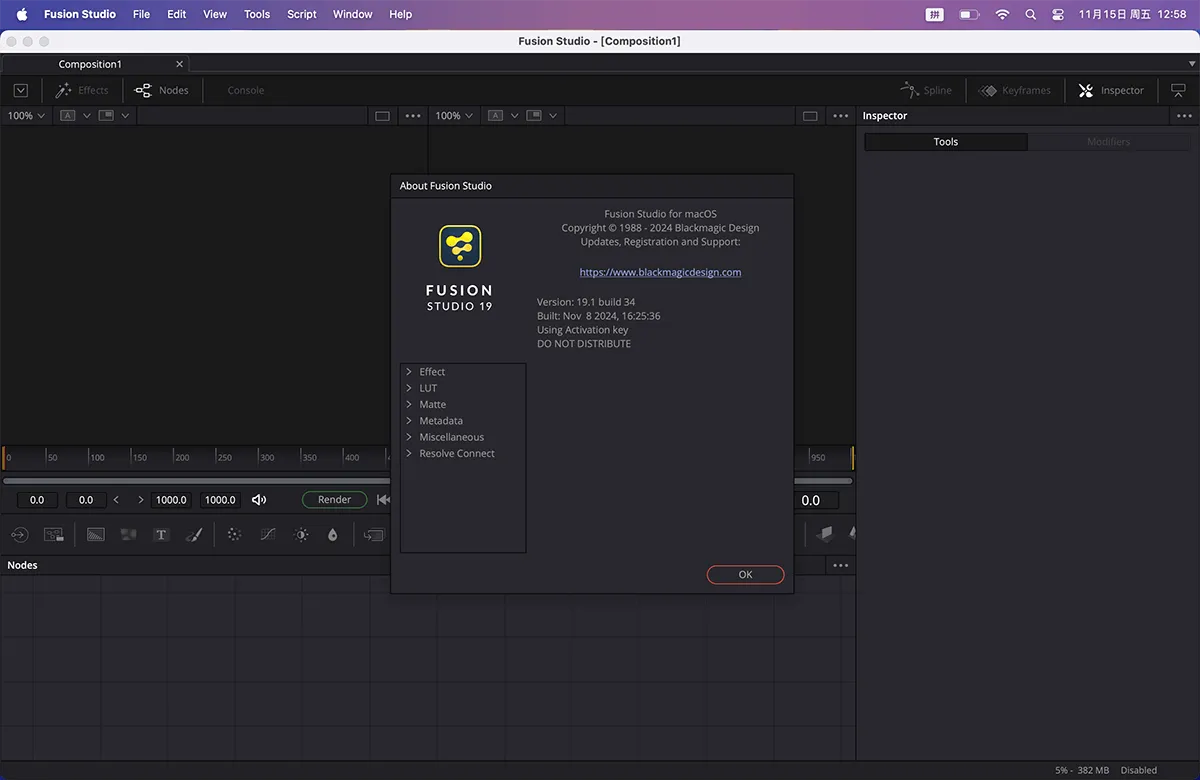The image size is (1200, 780).
Task: Toggle the Keyframes panel
Action: click(x=1014, y=90)
